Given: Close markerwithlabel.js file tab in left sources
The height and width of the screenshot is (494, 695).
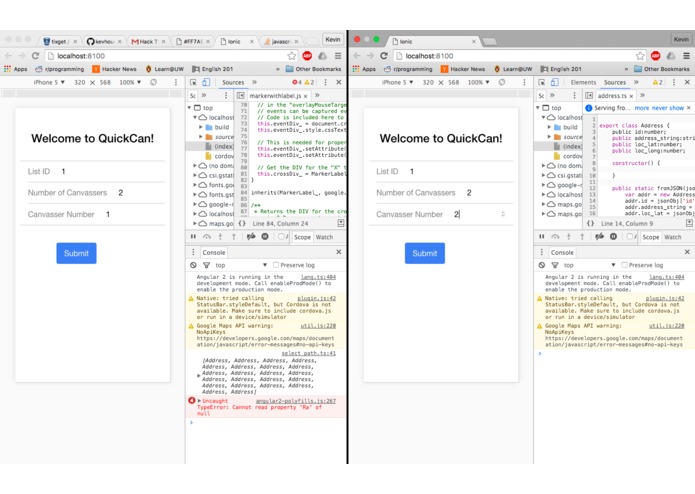Looking at the screenshot, I should pyautogui.click(x=305, y=96).
